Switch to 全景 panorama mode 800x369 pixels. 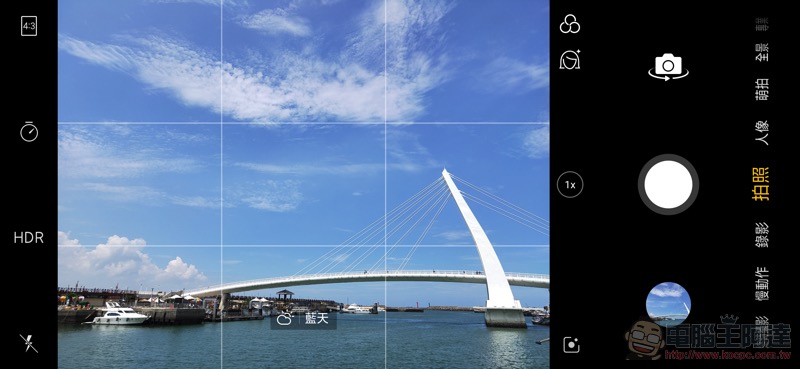pyautogui.click(x=762, y=52)
